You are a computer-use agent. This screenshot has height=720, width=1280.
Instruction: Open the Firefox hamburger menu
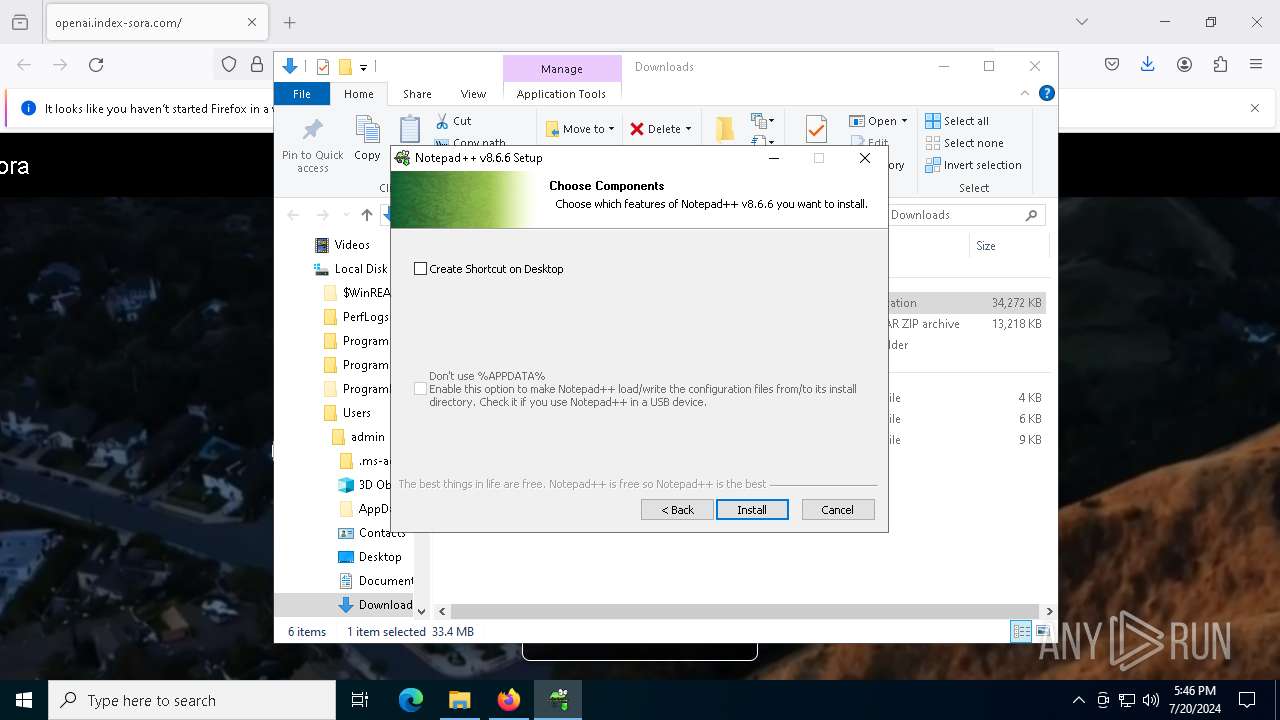(x=1256, y=65)
